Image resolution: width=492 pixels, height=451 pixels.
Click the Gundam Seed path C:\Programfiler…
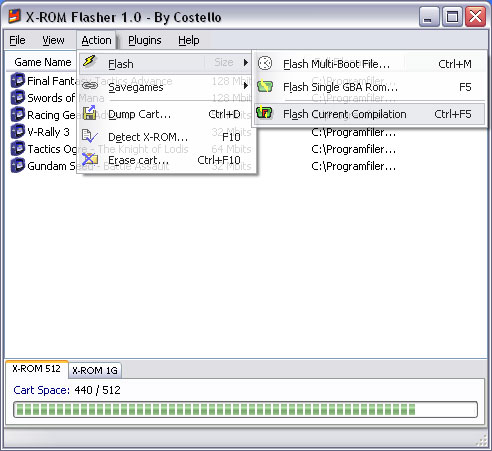[x=353, y=166]
